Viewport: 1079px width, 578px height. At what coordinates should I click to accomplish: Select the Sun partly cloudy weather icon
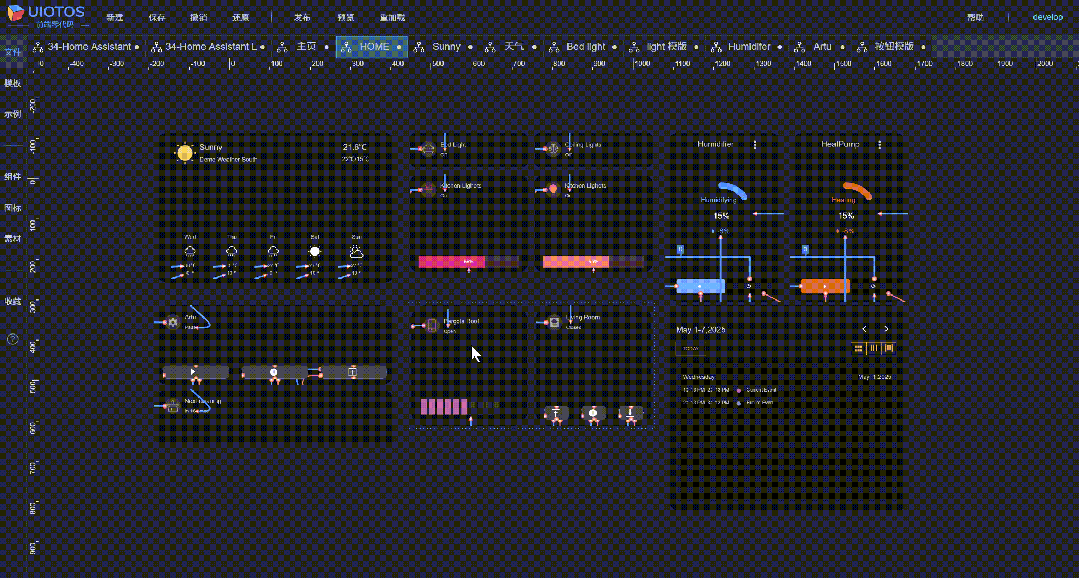click(356, 251)
